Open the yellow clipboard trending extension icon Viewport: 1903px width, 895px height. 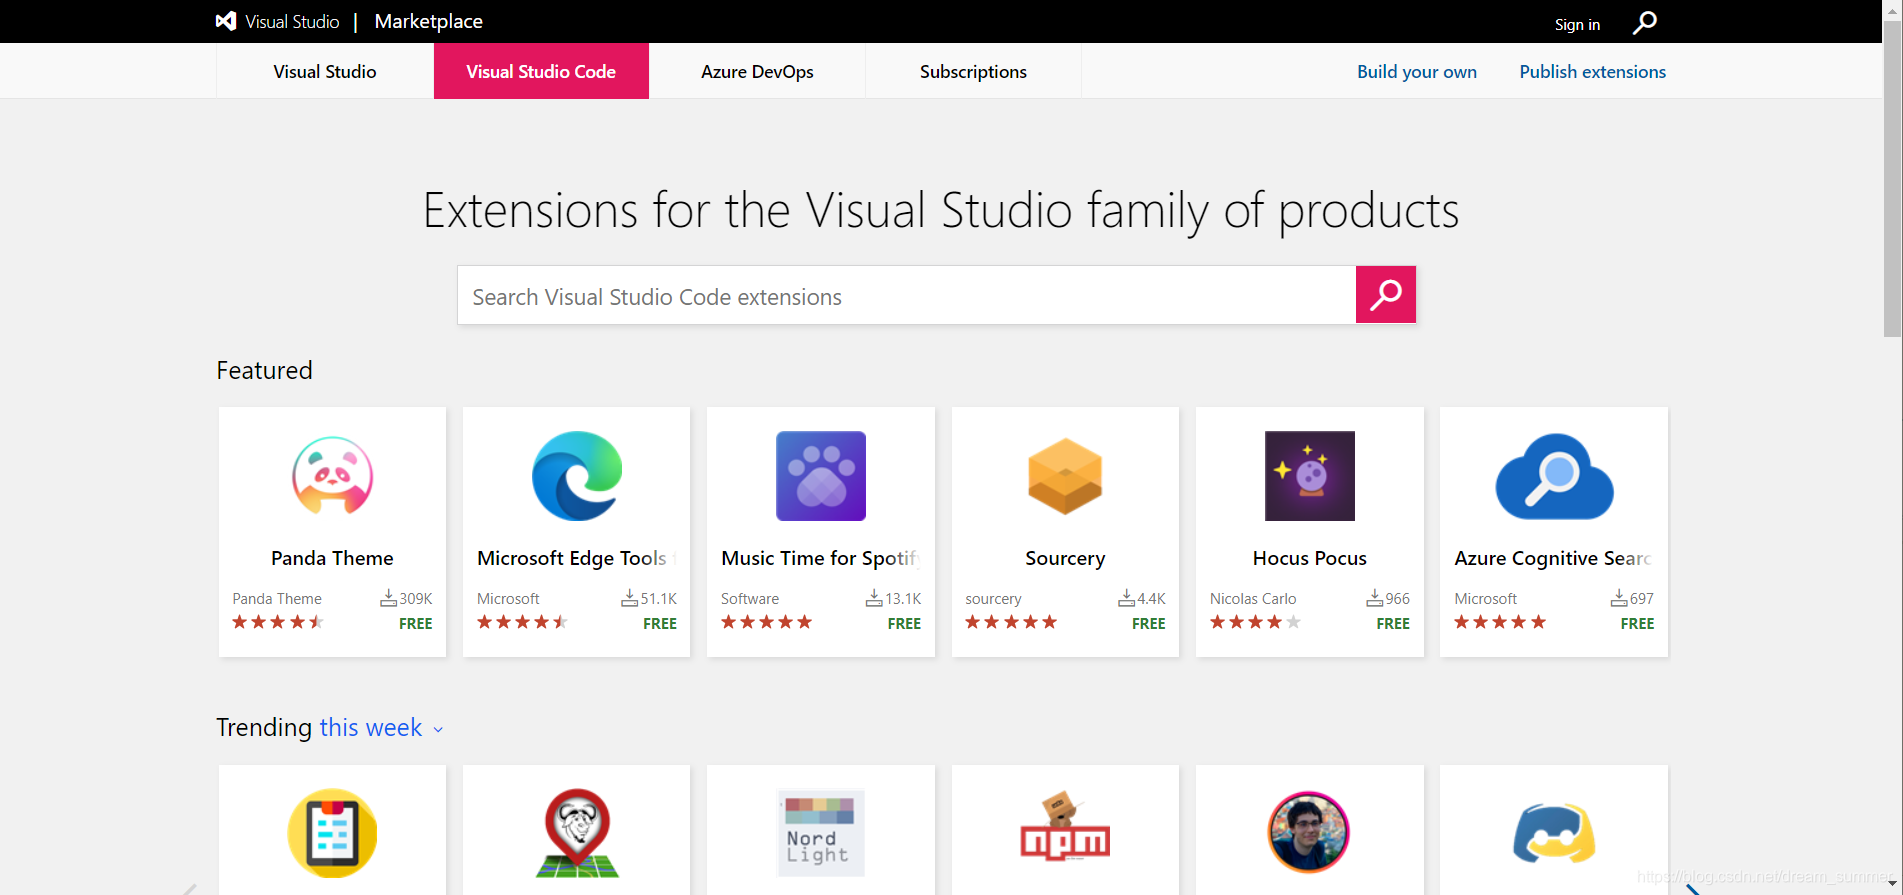[x=332, y=833]
